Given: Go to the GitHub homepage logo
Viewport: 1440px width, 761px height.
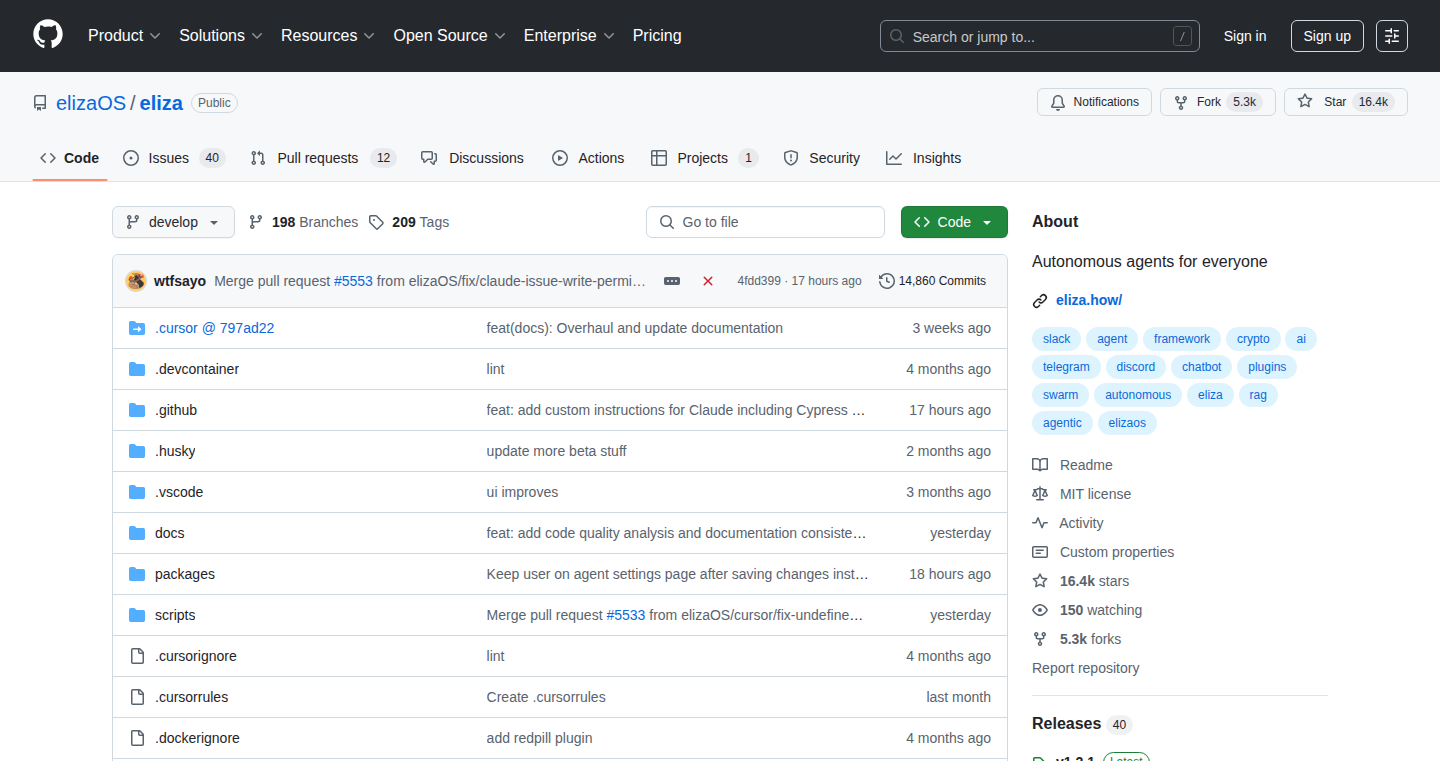Looking at the screenshot, I should (48, 35).
